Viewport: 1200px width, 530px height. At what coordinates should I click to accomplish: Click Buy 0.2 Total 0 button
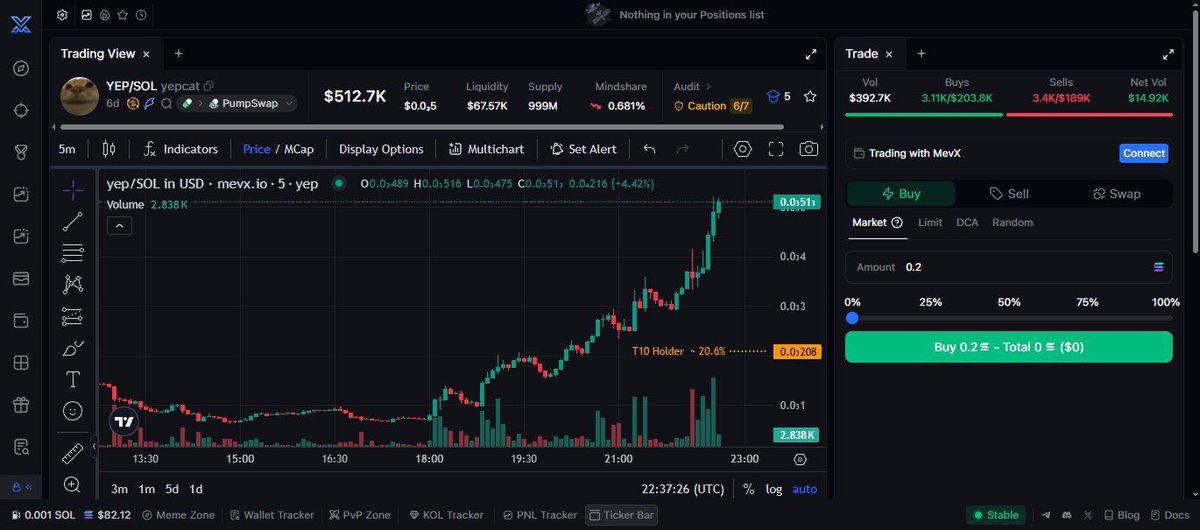[x=1009, y=347]
